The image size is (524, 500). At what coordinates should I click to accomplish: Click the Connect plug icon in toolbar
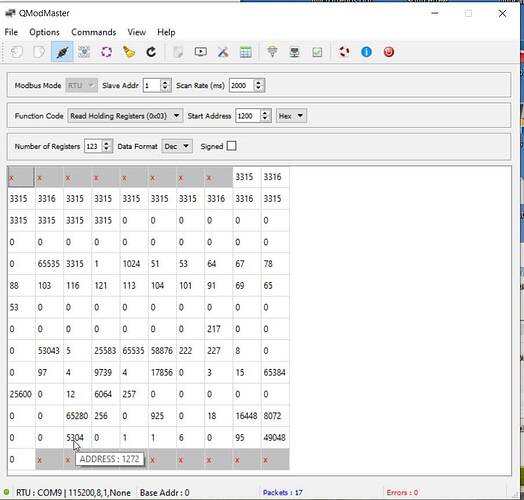coord(62,52)
